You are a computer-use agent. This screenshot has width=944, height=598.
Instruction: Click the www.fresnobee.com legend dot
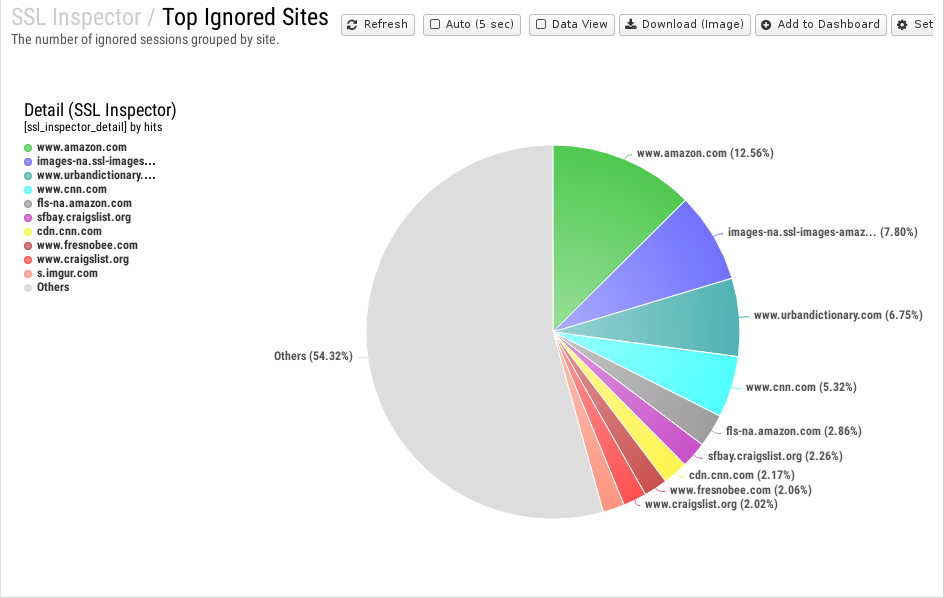pos(28,246)
